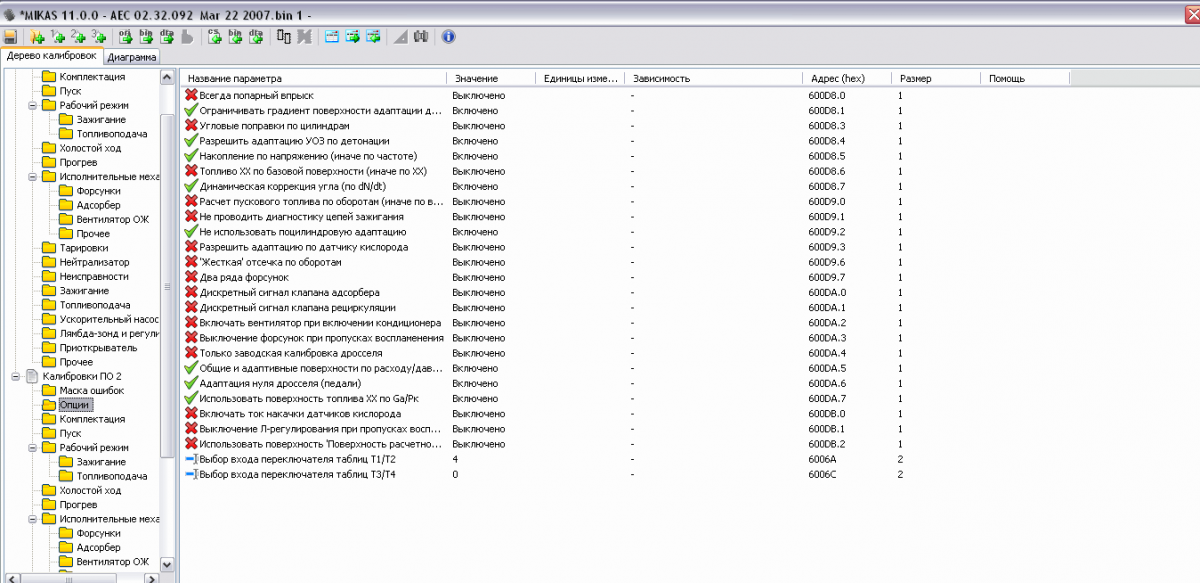
Task: Click address cell '6006A'
Action: 824,459
